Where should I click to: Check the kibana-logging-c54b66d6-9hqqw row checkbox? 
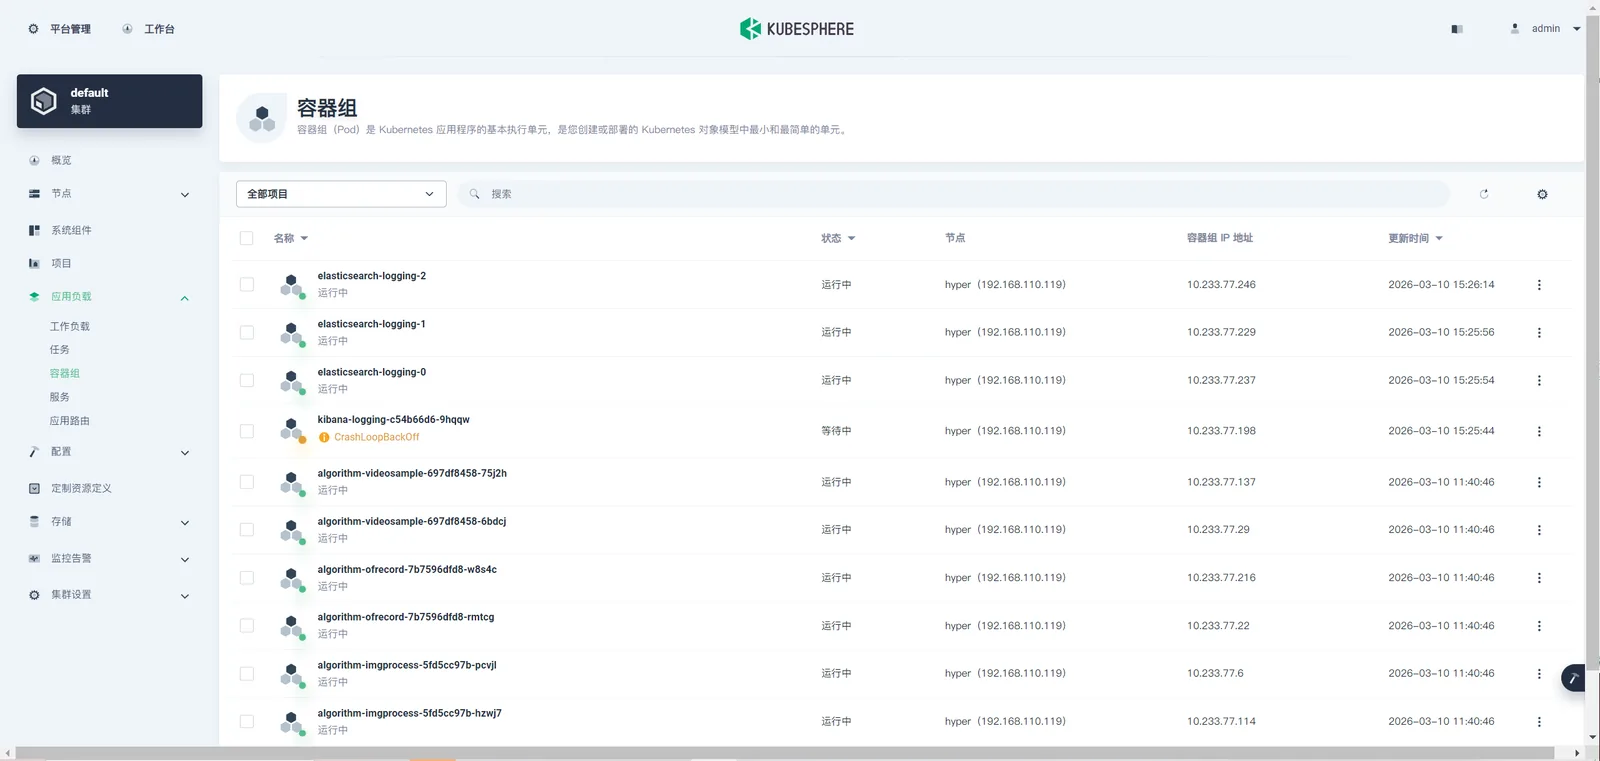(x=247, y=431)
